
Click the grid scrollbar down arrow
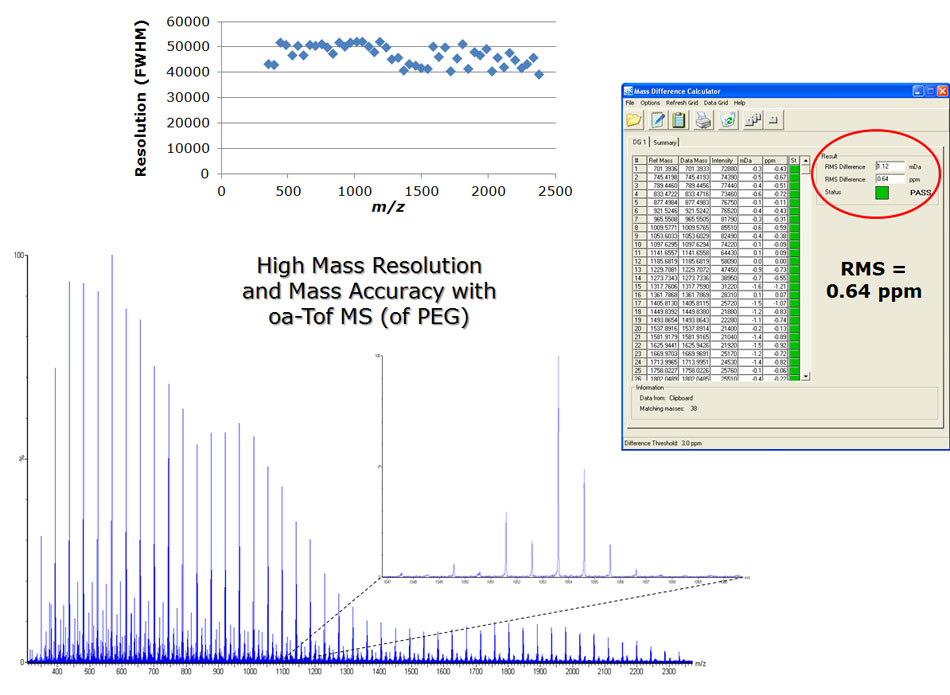pos(805,376)
